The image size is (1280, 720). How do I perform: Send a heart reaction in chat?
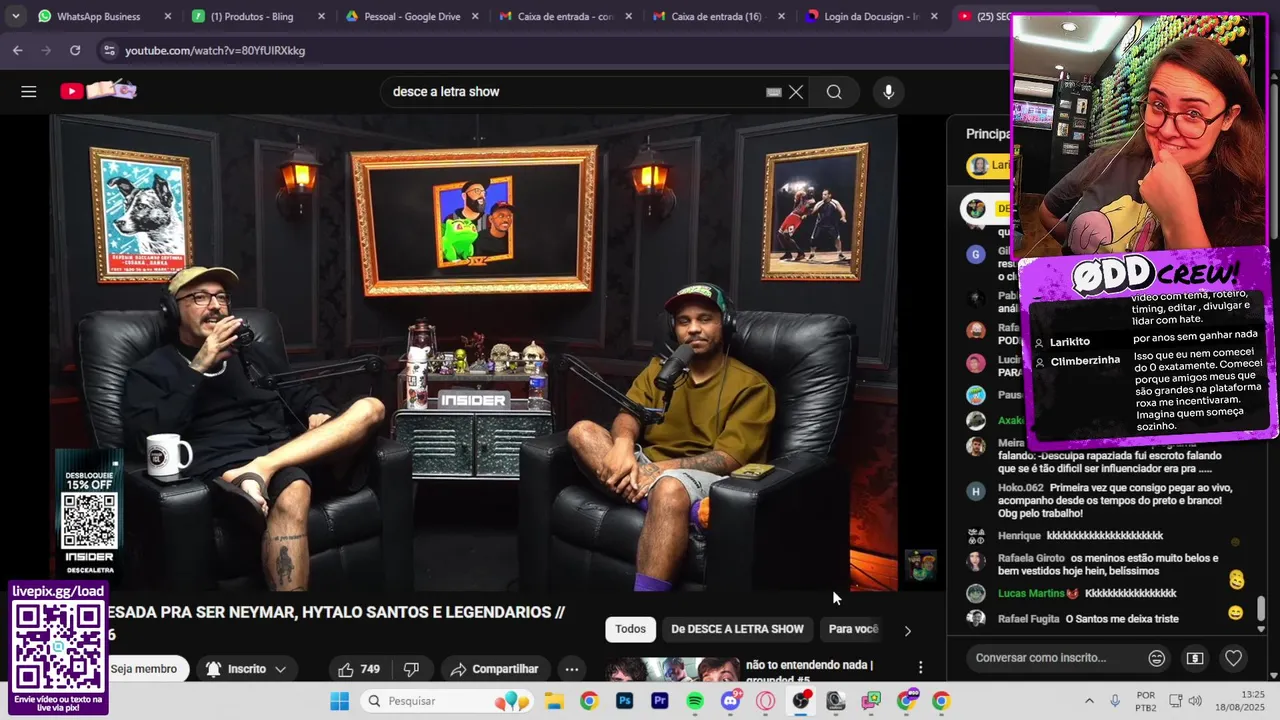[x=1233, y=658]
